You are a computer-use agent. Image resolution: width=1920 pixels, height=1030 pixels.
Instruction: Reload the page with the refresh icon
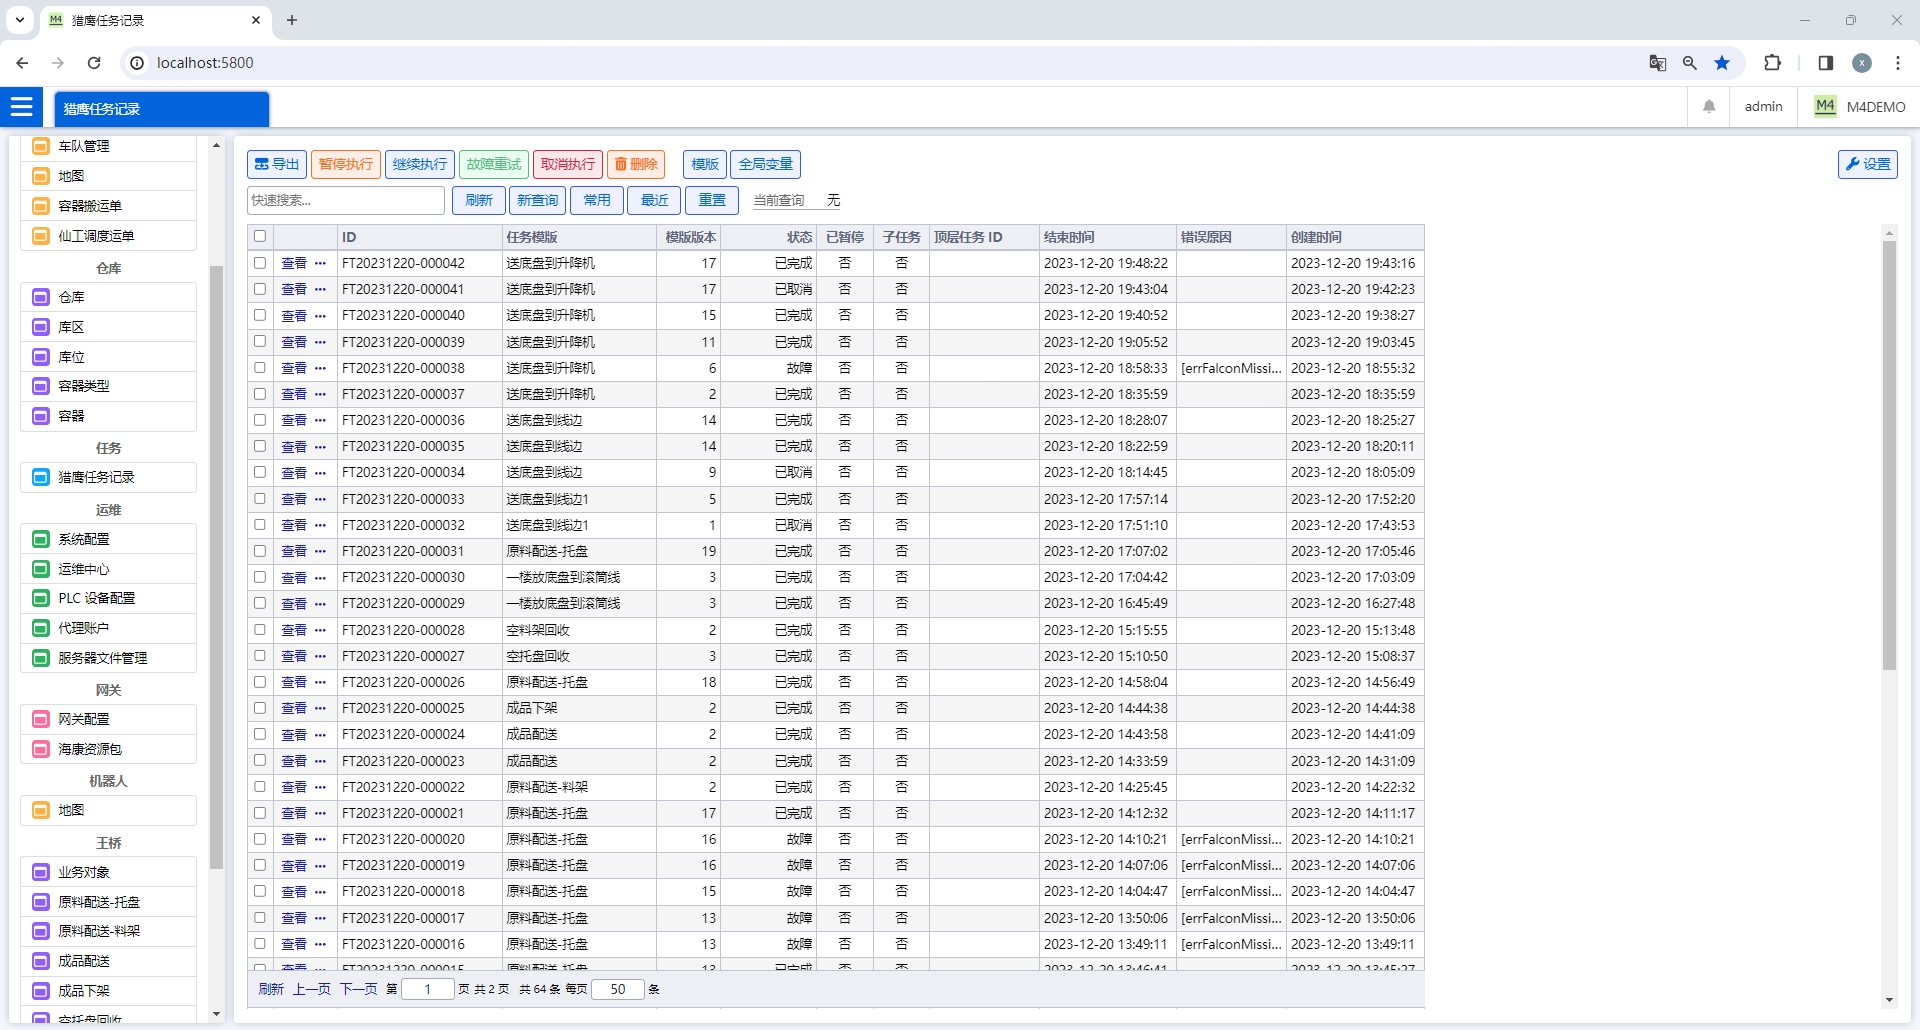[94, 63]
